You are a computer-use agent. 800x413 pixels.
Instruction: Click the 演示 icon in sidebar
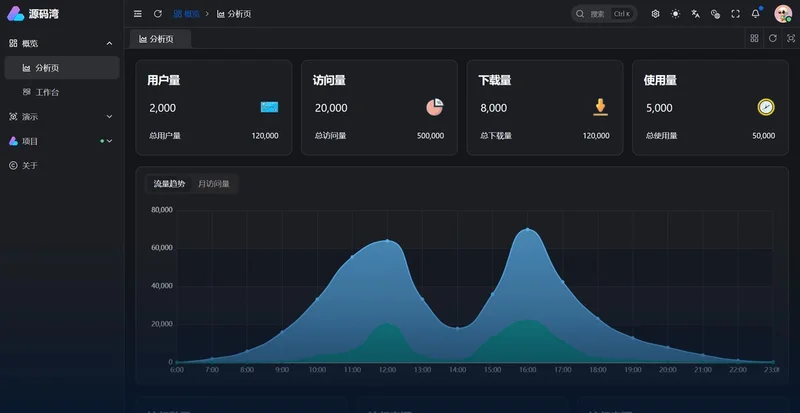point(13,116)
